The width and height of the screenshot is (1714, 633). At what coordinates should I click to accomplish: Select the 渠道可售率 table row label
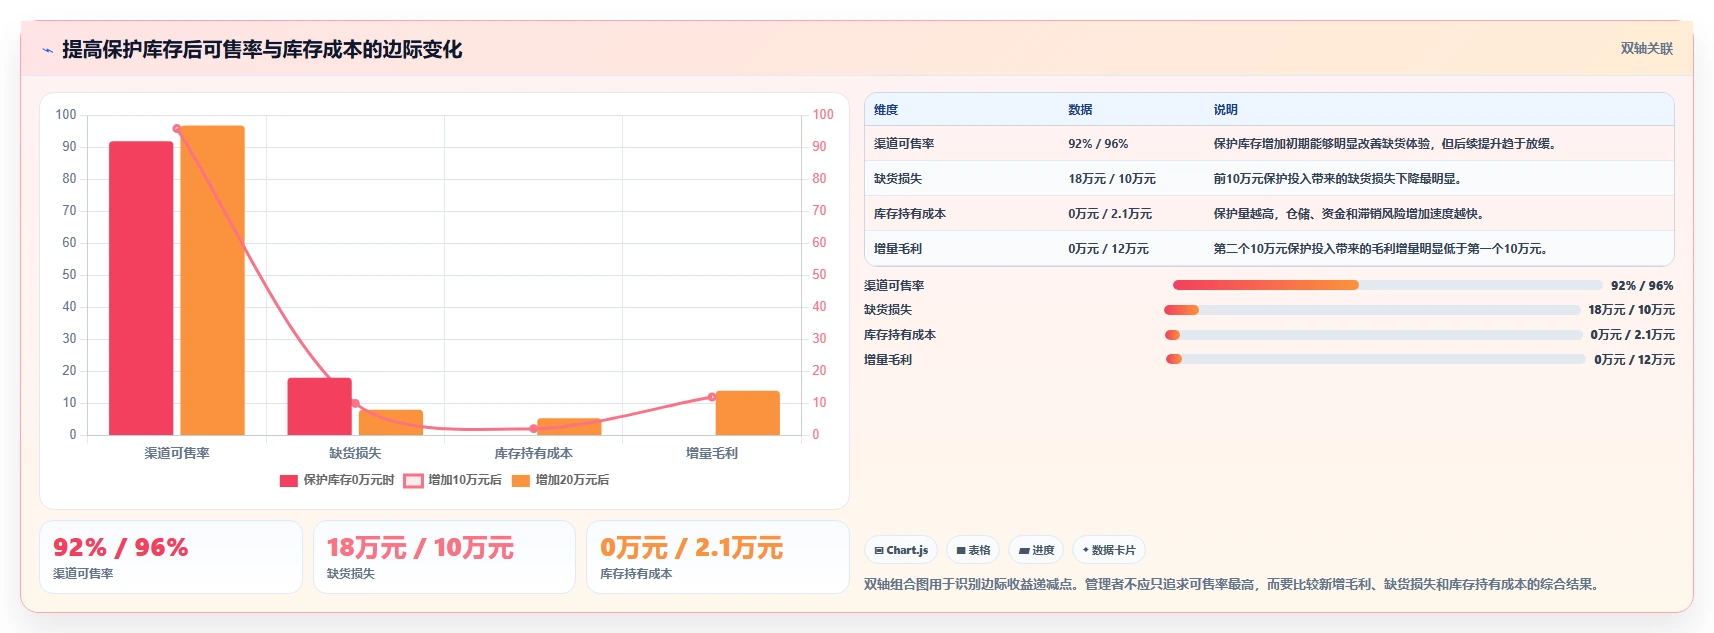(904, 144)
